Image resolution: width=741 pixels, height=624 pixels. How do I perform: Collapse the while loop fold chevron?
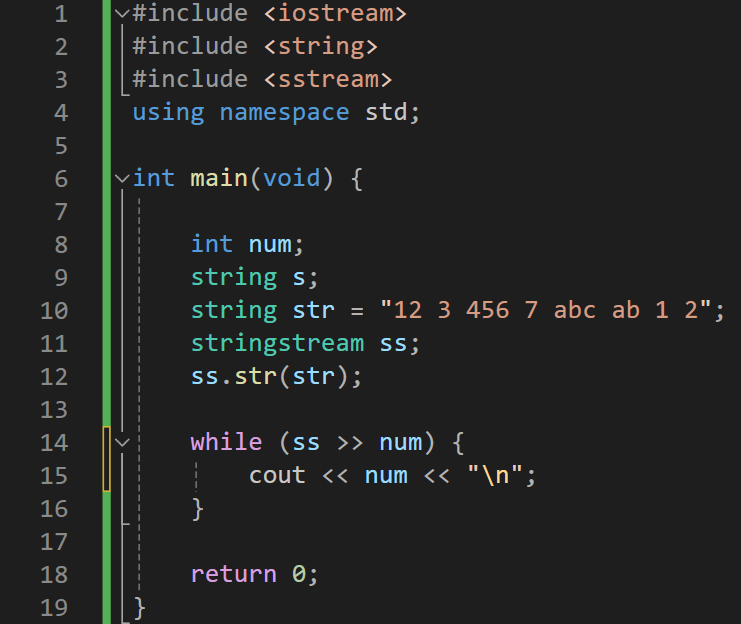tap(122, 442)
